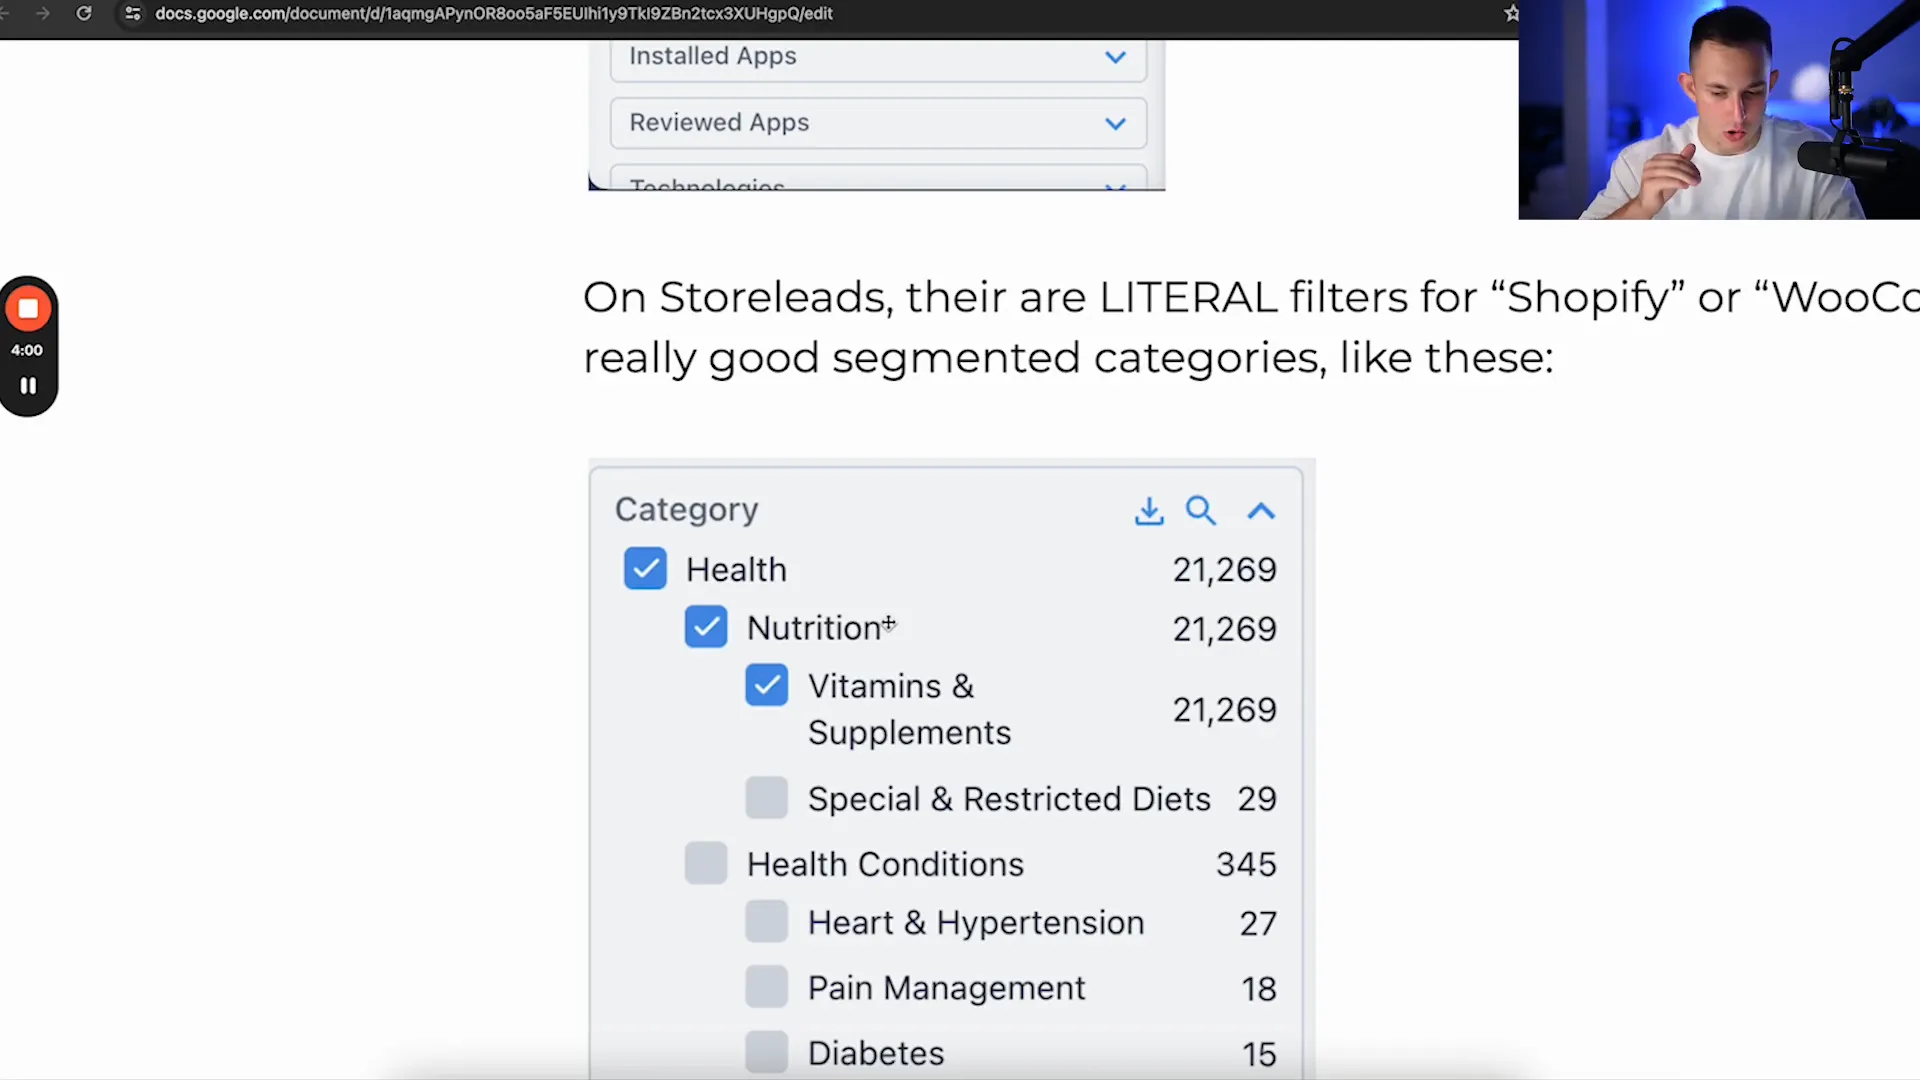This screenshot has height=1080, width=1920.
Task: Stop the screen recording with red button
Action: coord(28,309)
